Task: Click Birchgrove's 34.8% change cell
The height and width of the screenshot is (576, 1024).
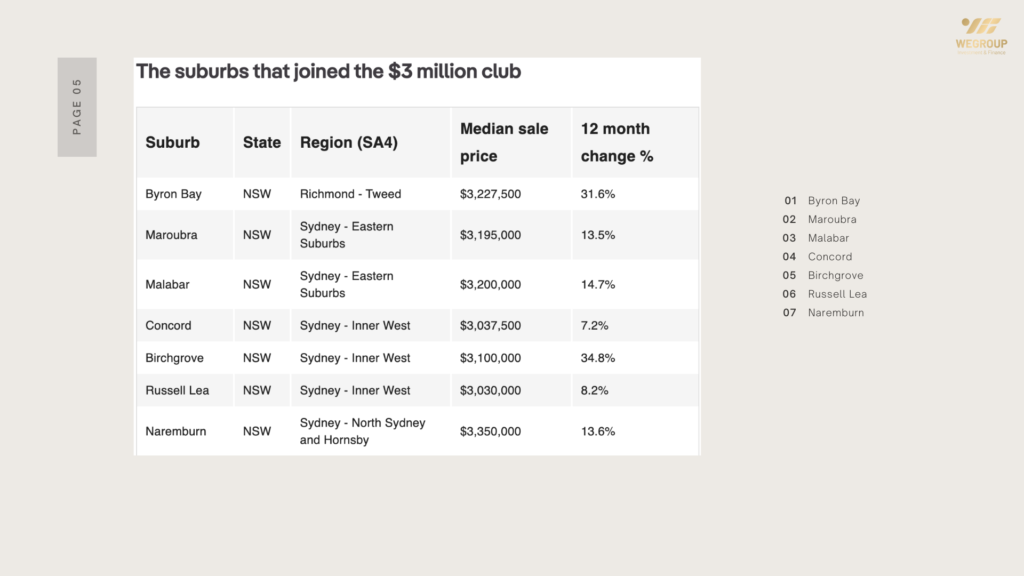Action: 598,358
